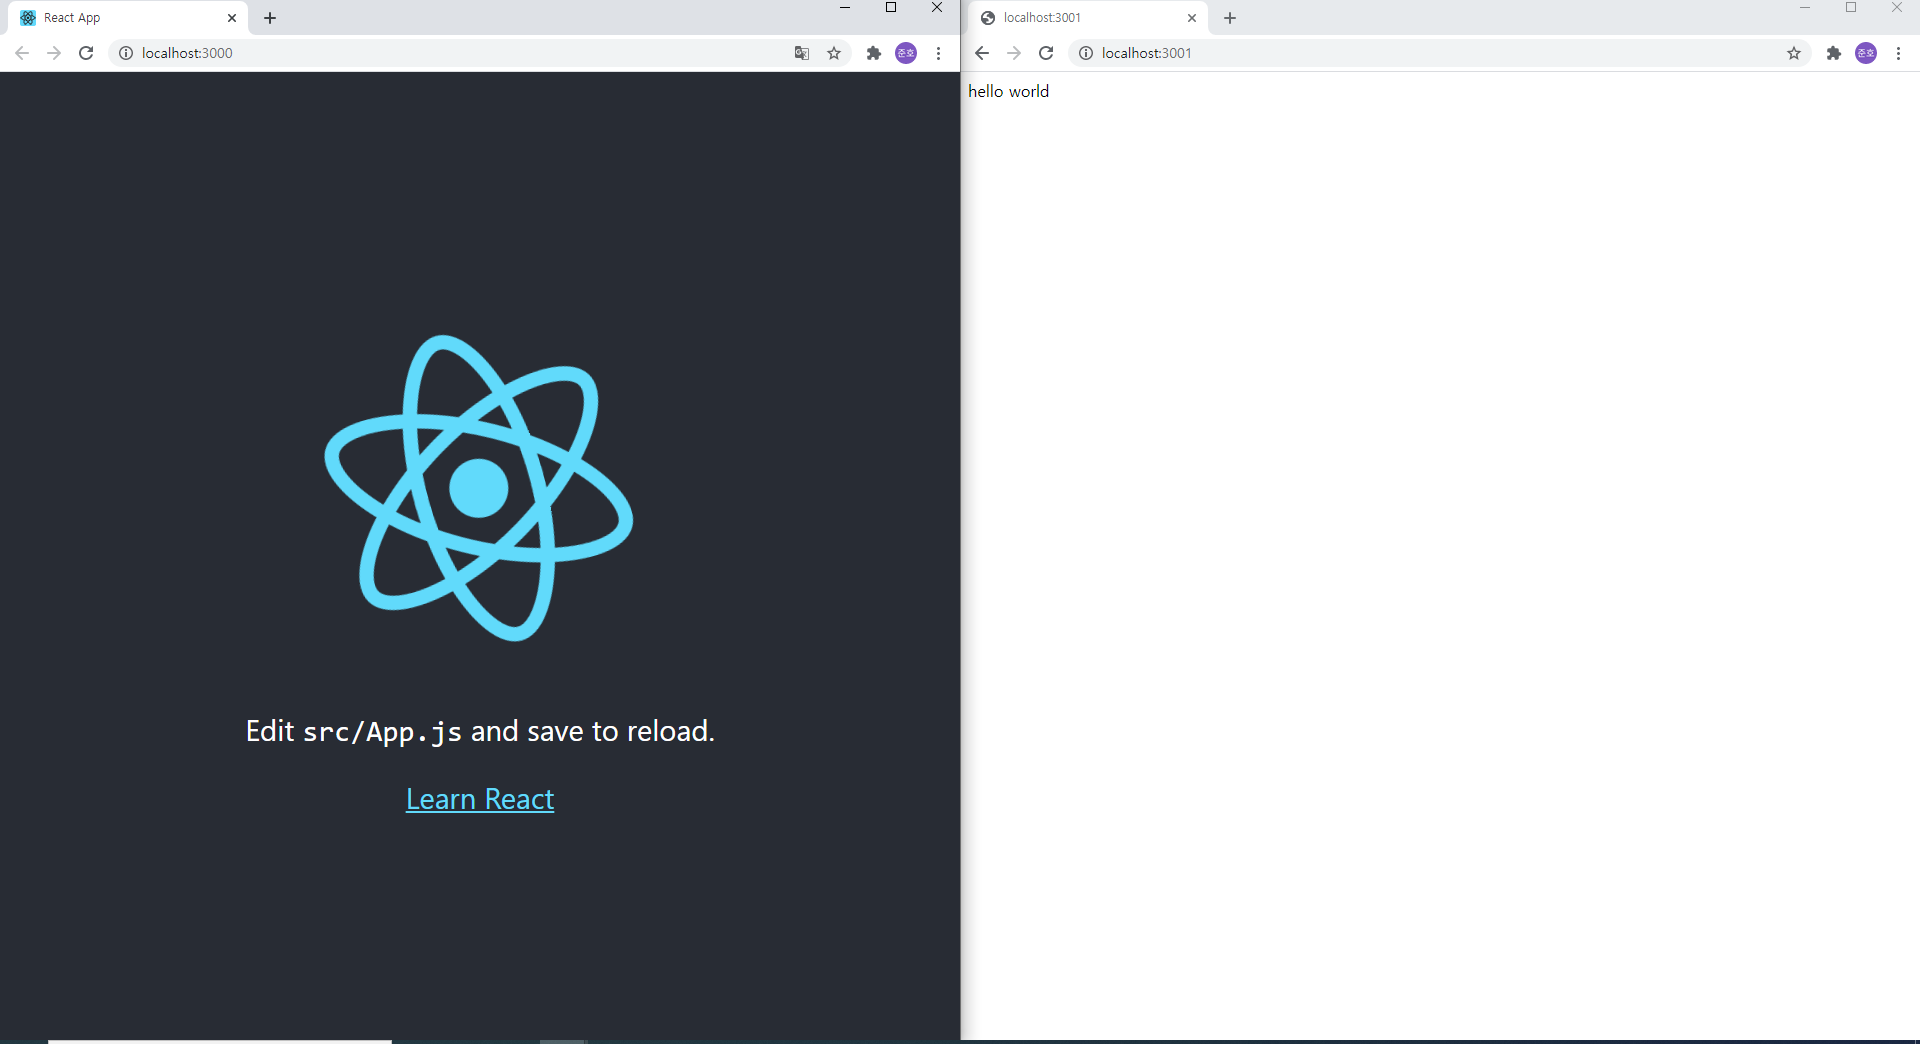This screenshot has width=1920, height=1044.
Task: Follow the Learn React link
Action: (480, 799)
